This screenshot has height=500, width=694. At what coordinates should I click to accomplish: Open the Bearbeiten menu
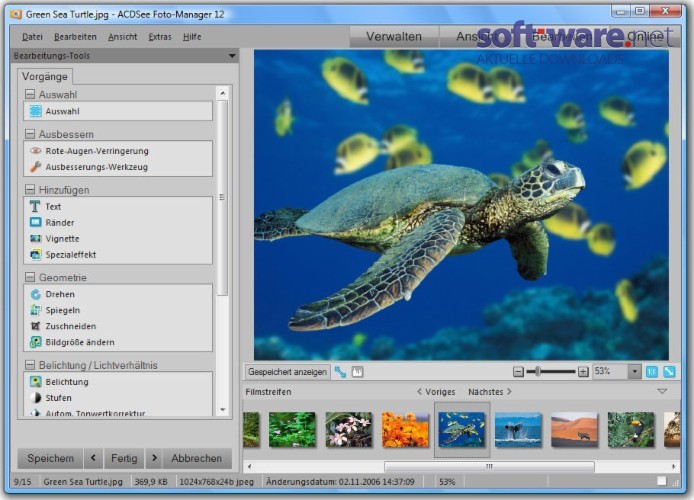[x=75, y=37]
